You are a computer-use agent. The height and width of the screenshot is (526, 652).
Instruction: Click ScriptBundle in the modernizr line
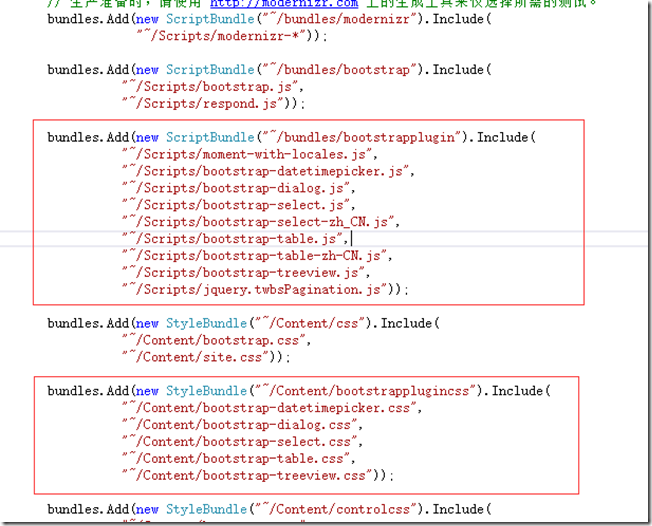pos(210,20)
